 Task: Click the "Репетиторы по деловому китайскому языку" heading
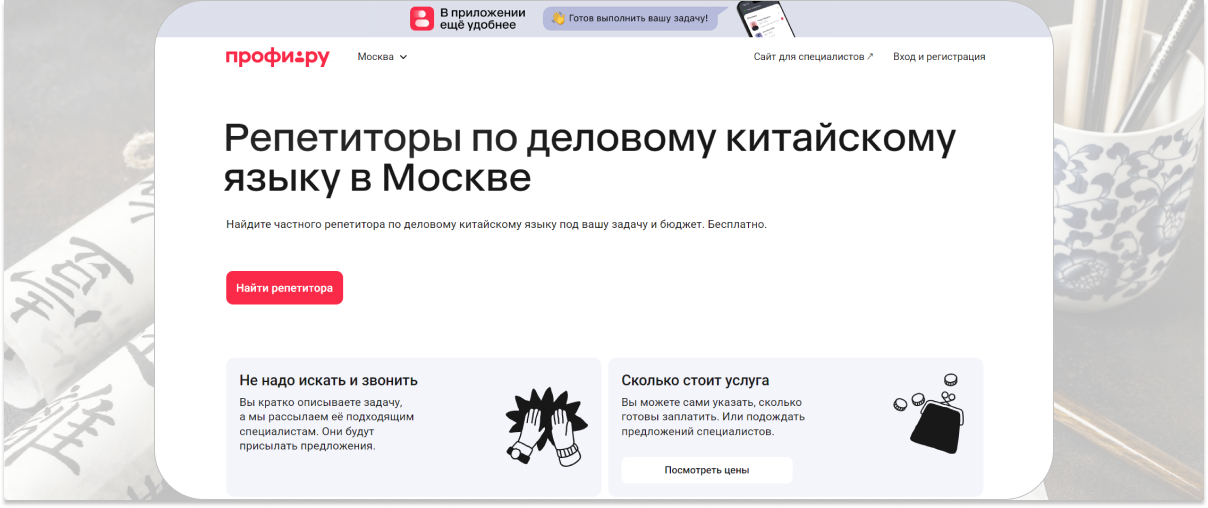coord(589,157)
